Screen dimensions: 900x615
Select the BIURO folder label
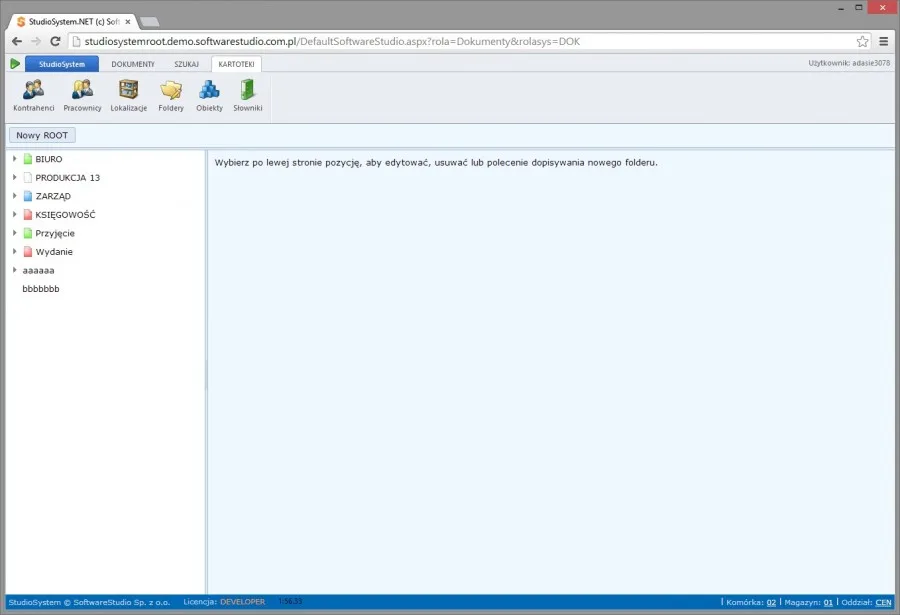(49, 159)
